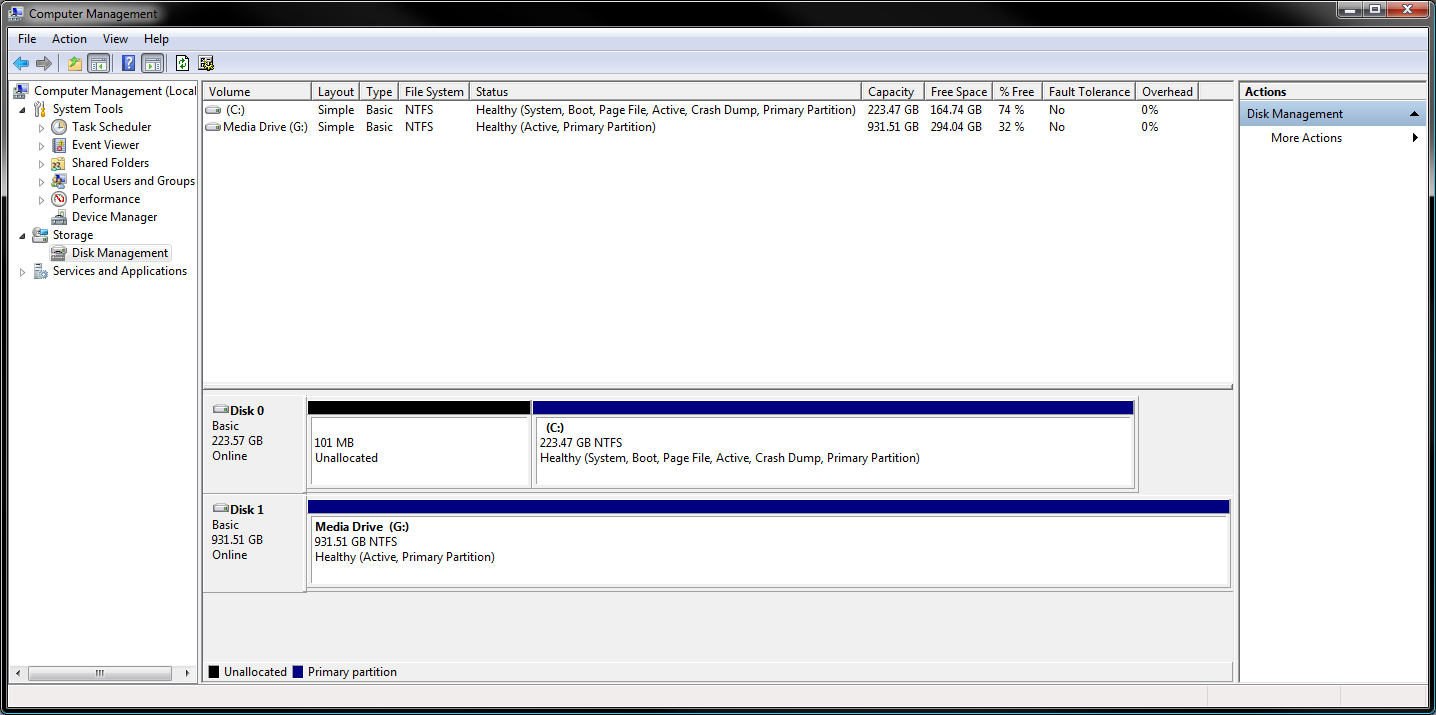1436x715 pixels.
Task: Open Event Viewer via its log icon
Action: [59, 145]
